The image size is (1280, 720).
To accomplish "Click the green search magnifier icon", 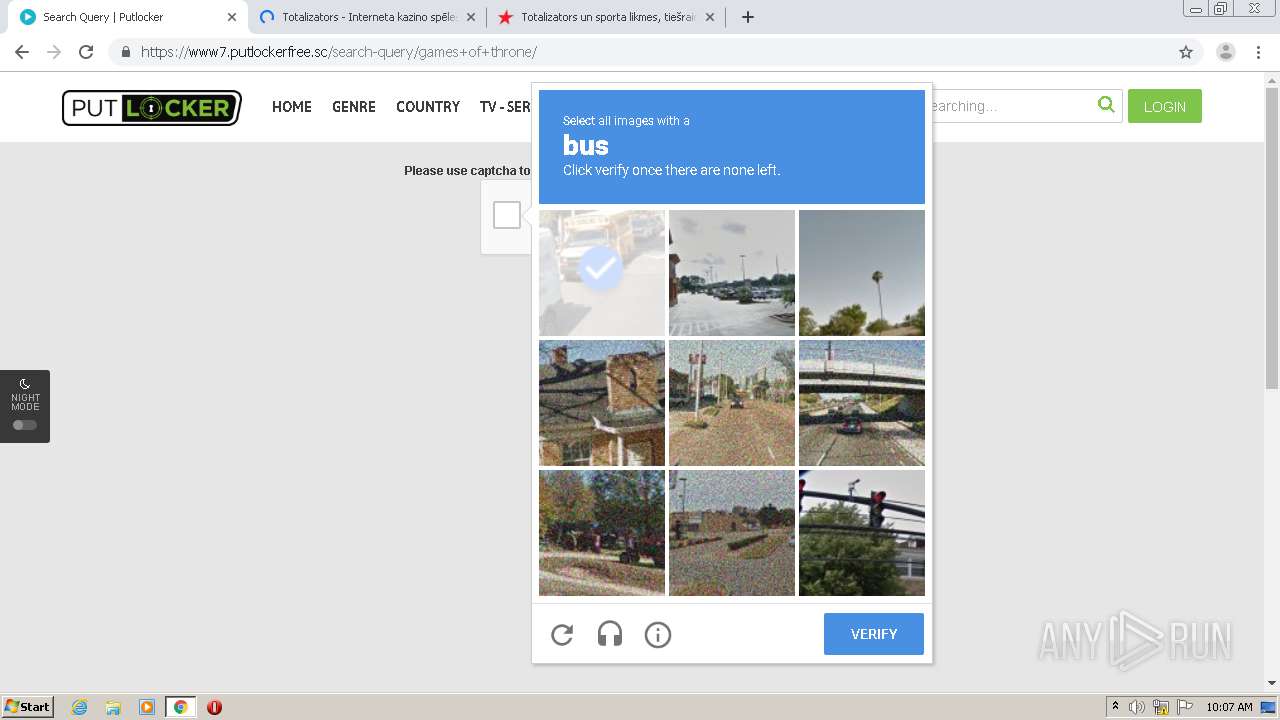I will point(1106,105).
